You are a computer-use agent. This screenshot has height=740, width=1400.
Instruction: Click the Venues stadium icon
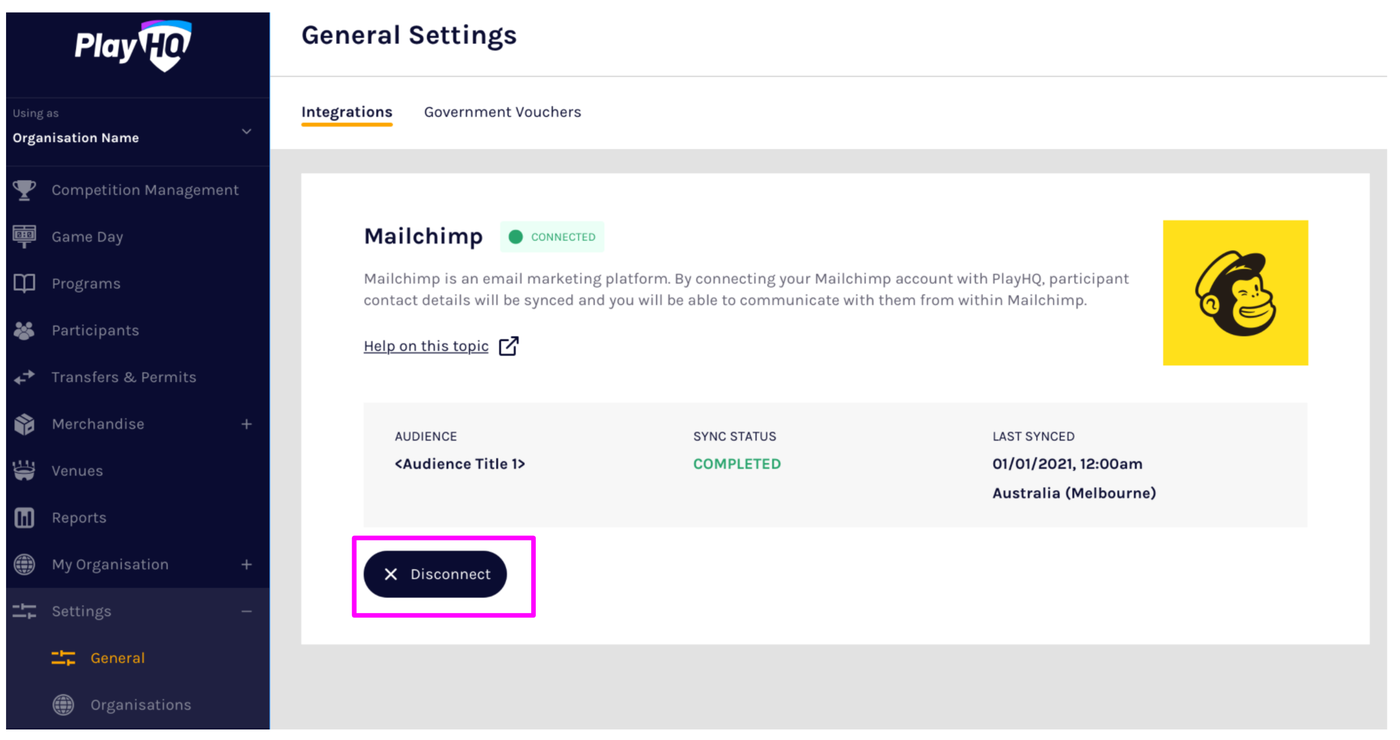(x=25, y=471)
